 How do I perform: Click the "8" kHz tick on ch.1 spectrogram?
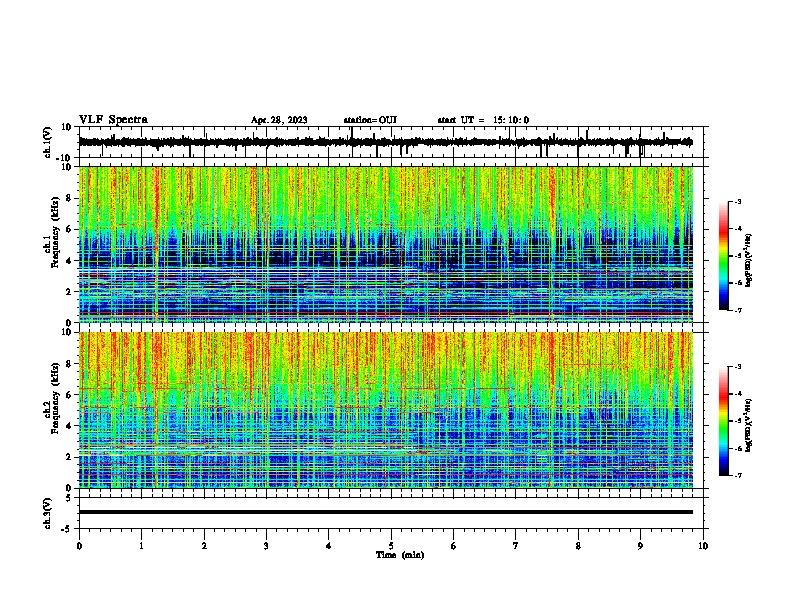tap(69, 198)
